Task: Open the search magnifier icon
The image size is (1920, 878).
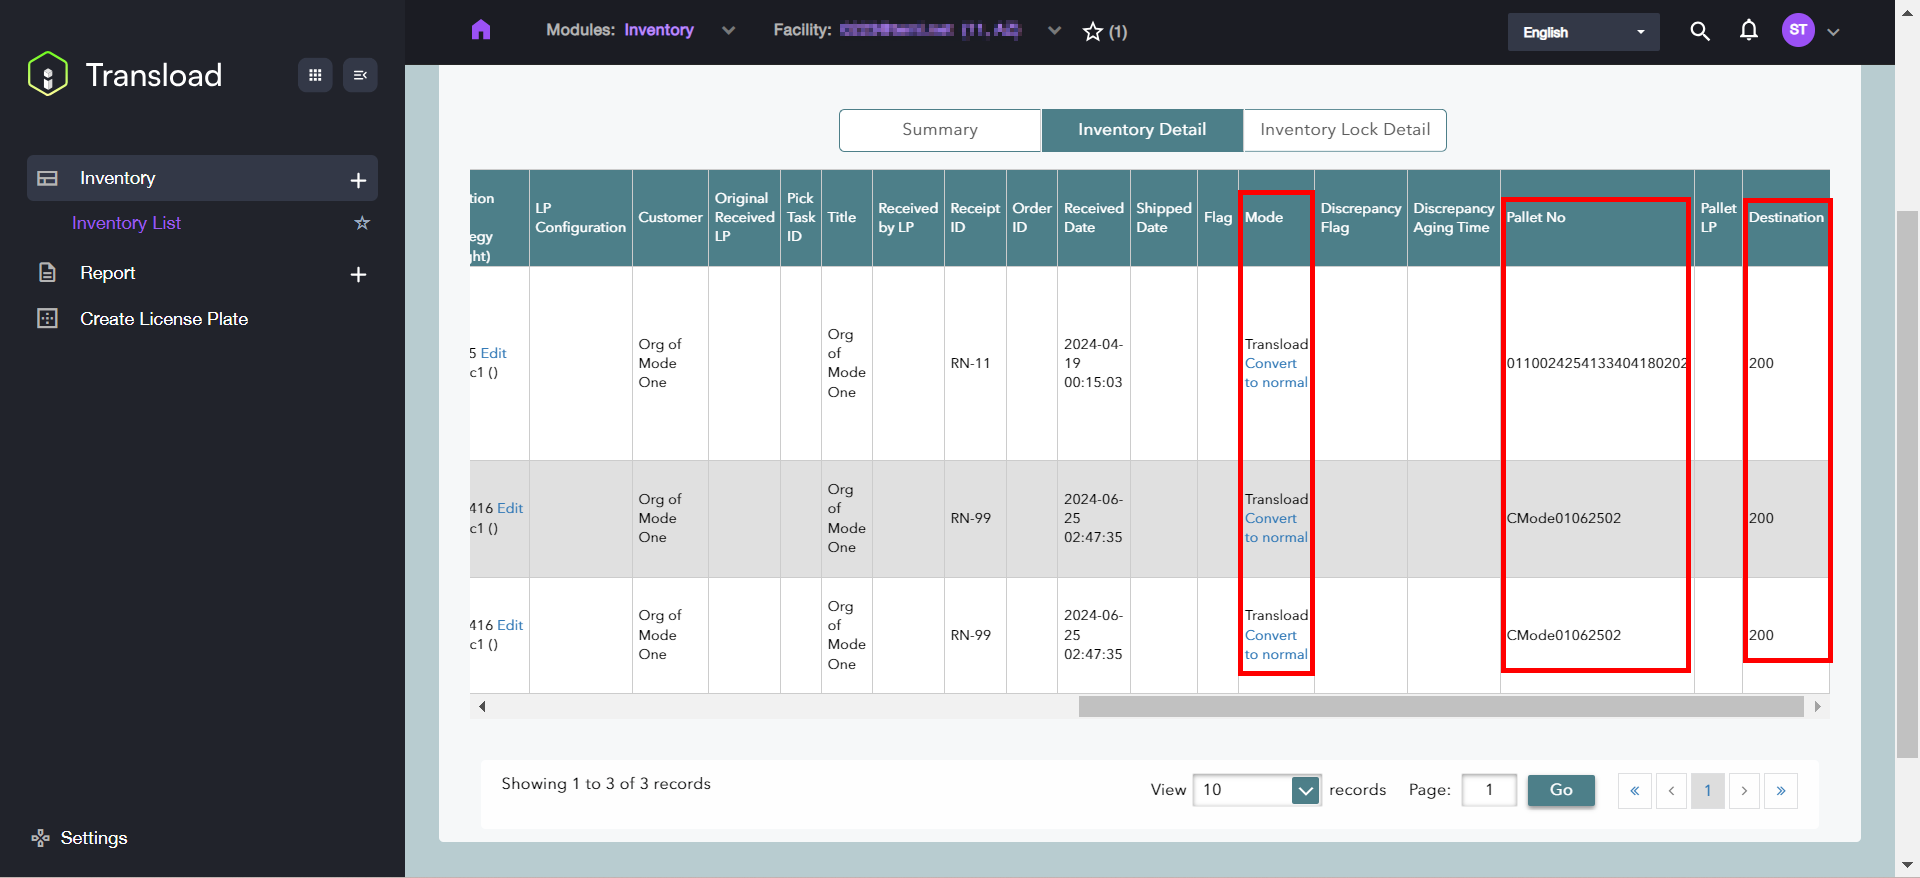Action: tap(1699, 31)
